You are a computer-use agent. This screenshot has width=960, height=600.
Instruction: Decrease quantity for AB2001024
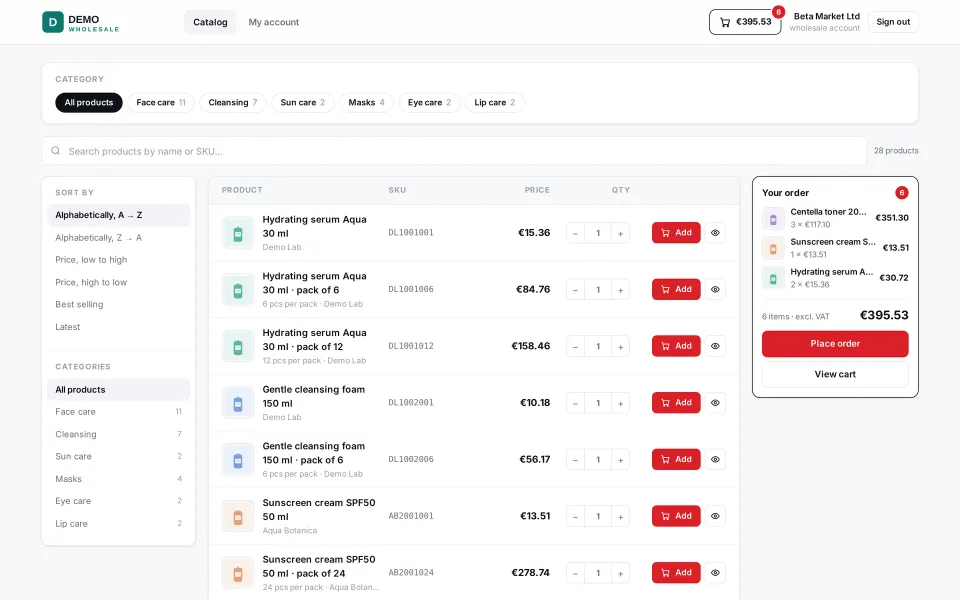[x=576, y=573]
